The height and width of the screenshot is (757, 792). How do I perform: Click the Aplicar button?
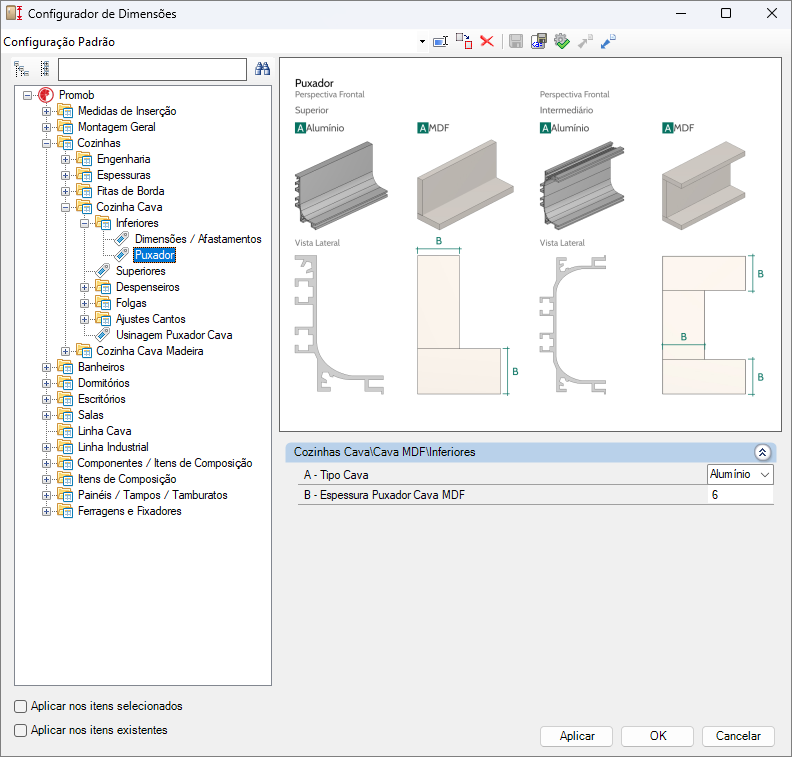[x=577, y=736]
